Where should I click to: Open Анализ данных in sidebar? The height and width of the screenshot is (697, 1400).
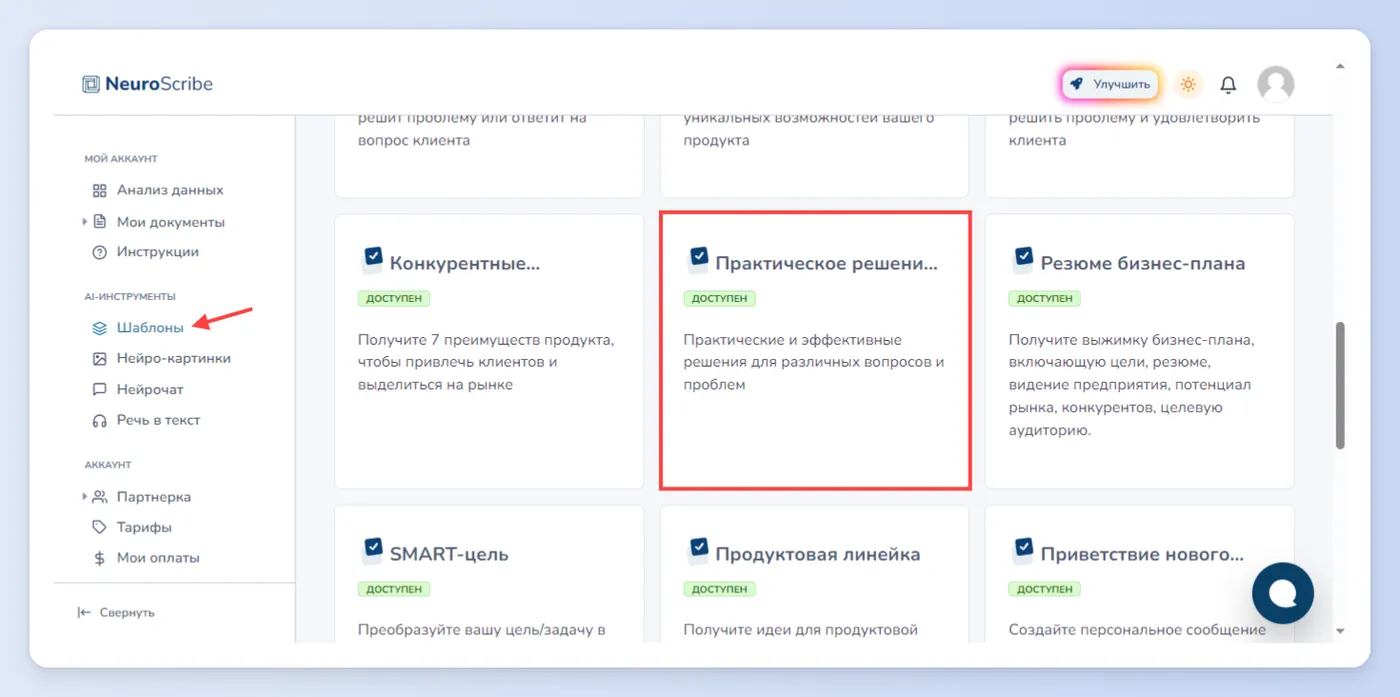170,190
